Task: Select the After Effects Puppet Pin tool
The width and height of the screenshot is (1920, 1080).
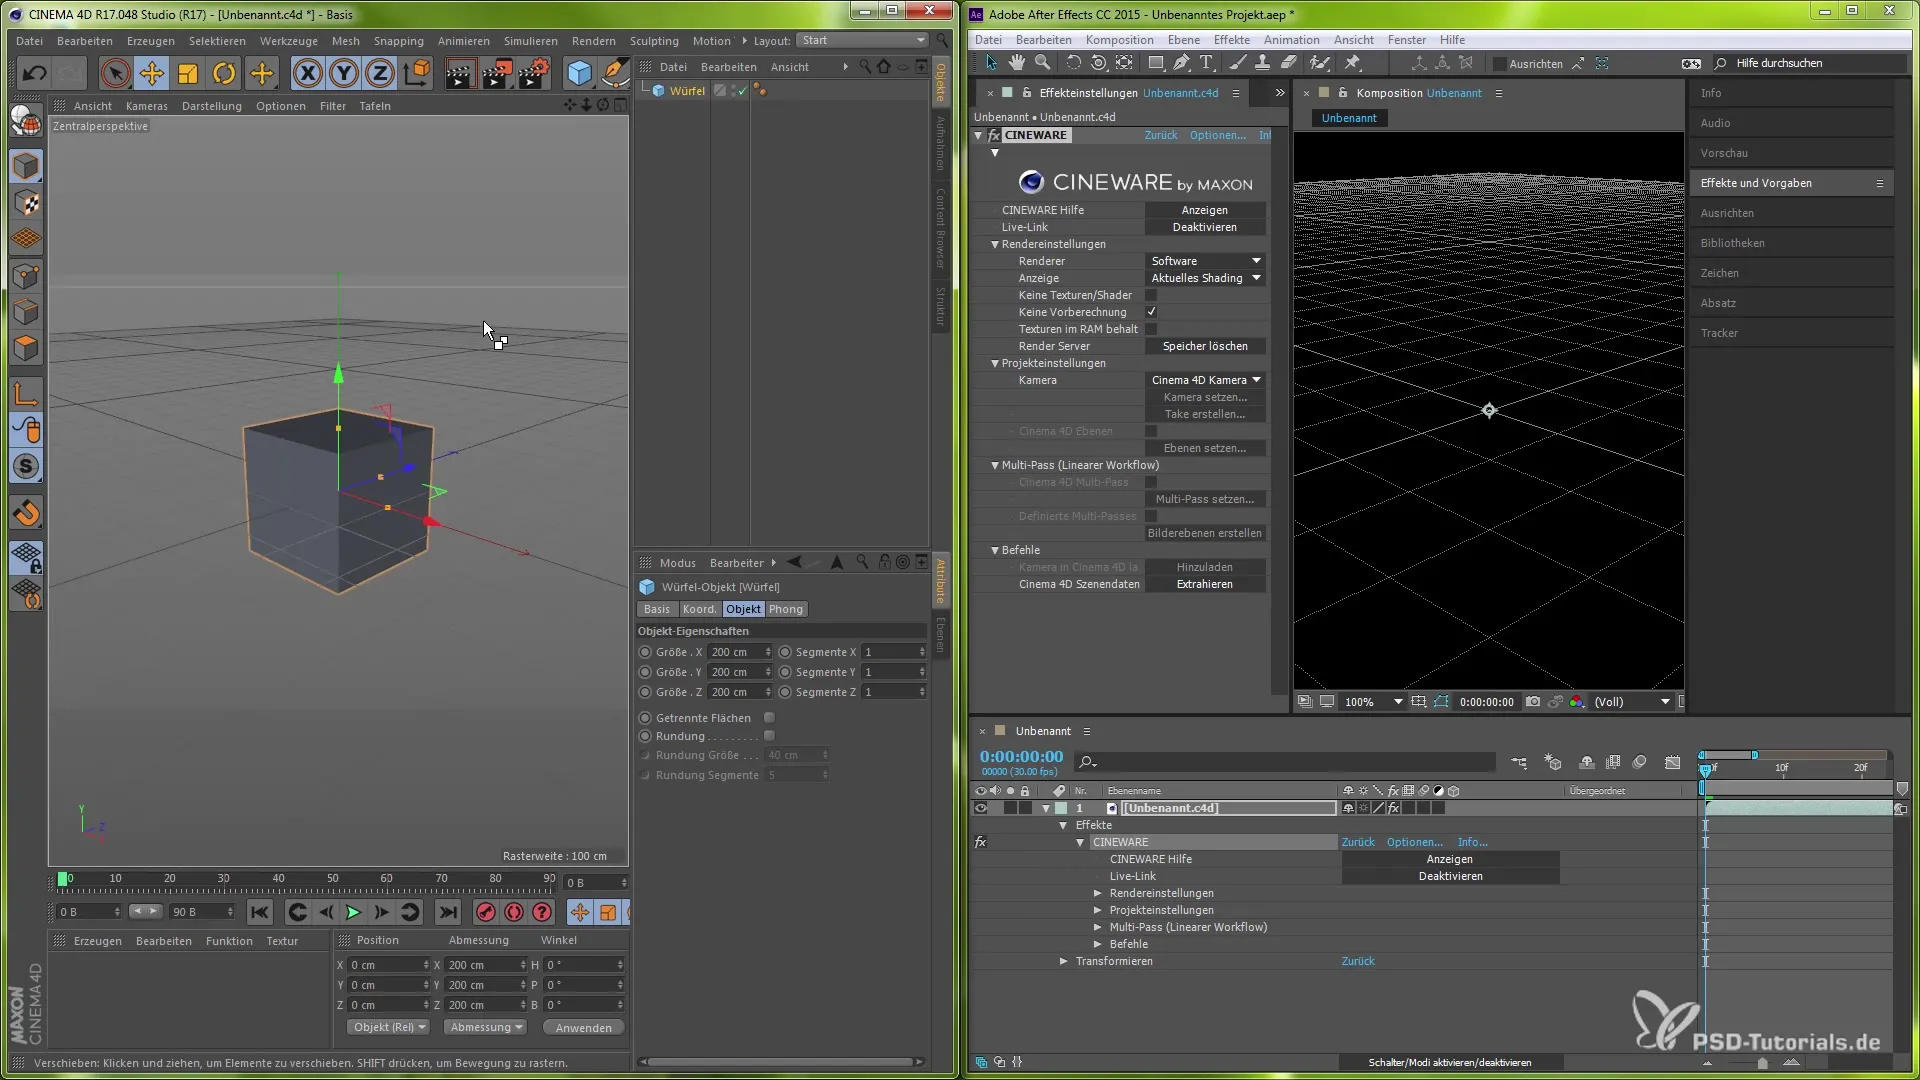Action: pos(1353,63)
